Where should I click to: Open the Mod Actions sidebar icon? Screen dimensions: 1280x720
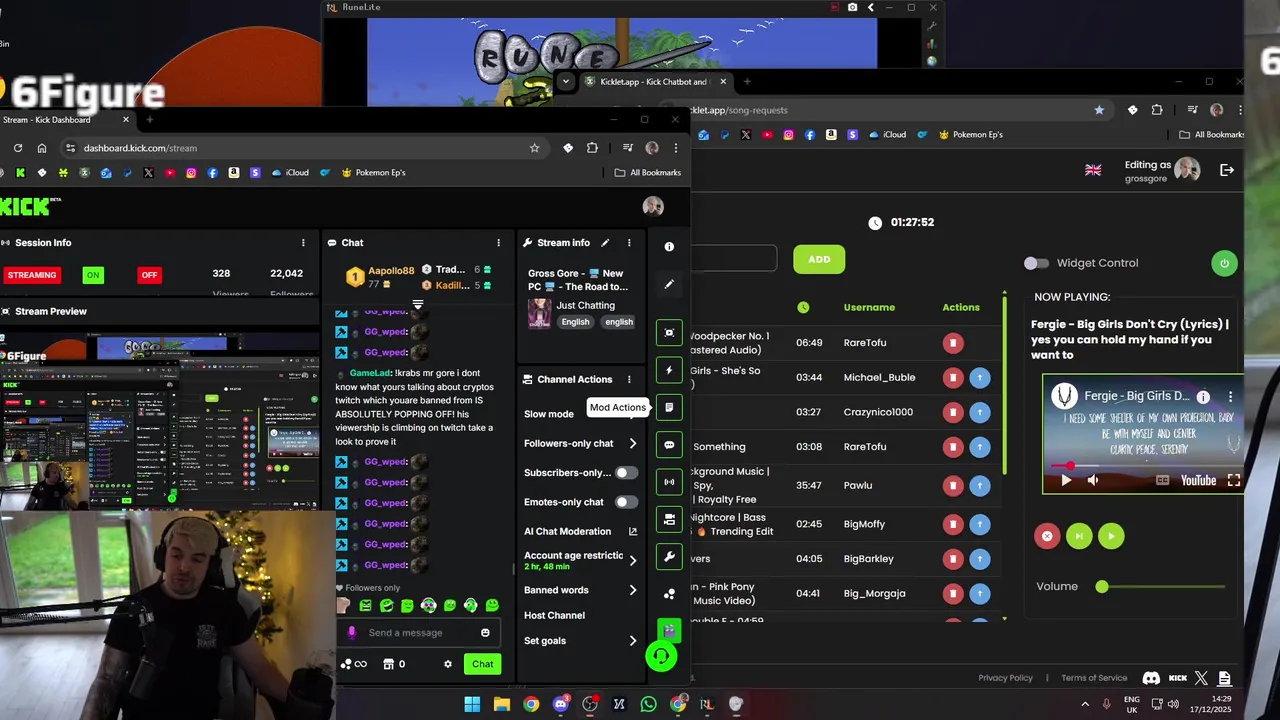(669, 407)
